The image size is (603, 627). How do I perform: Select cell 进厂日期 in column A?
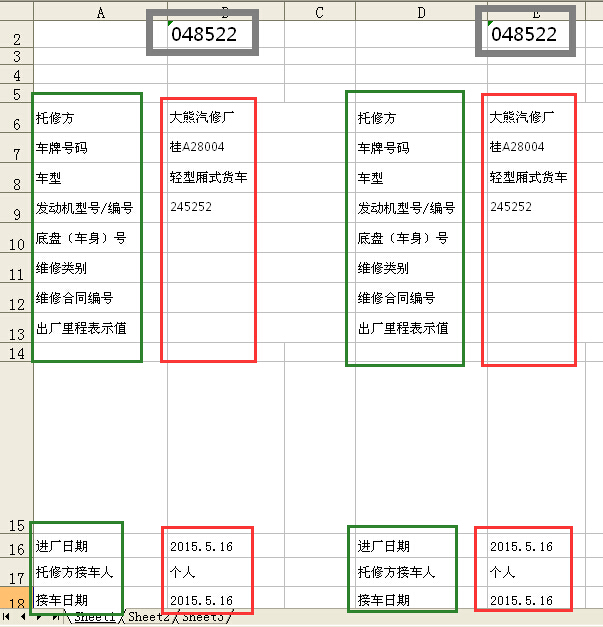click(62, 546)
